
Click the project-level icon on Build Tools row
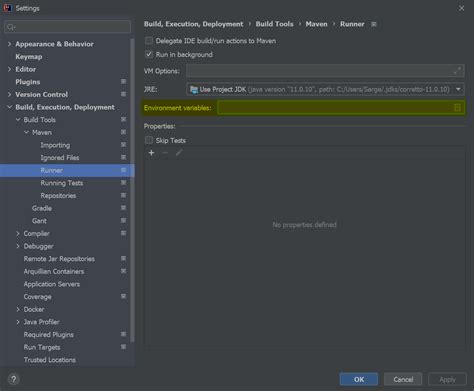coord(123,120)
